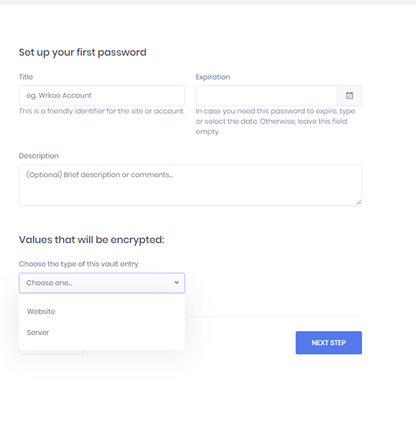Click the 'Values that will be encrypted:' heading
Screen dimensions: 416x423
tap(92, 240)
